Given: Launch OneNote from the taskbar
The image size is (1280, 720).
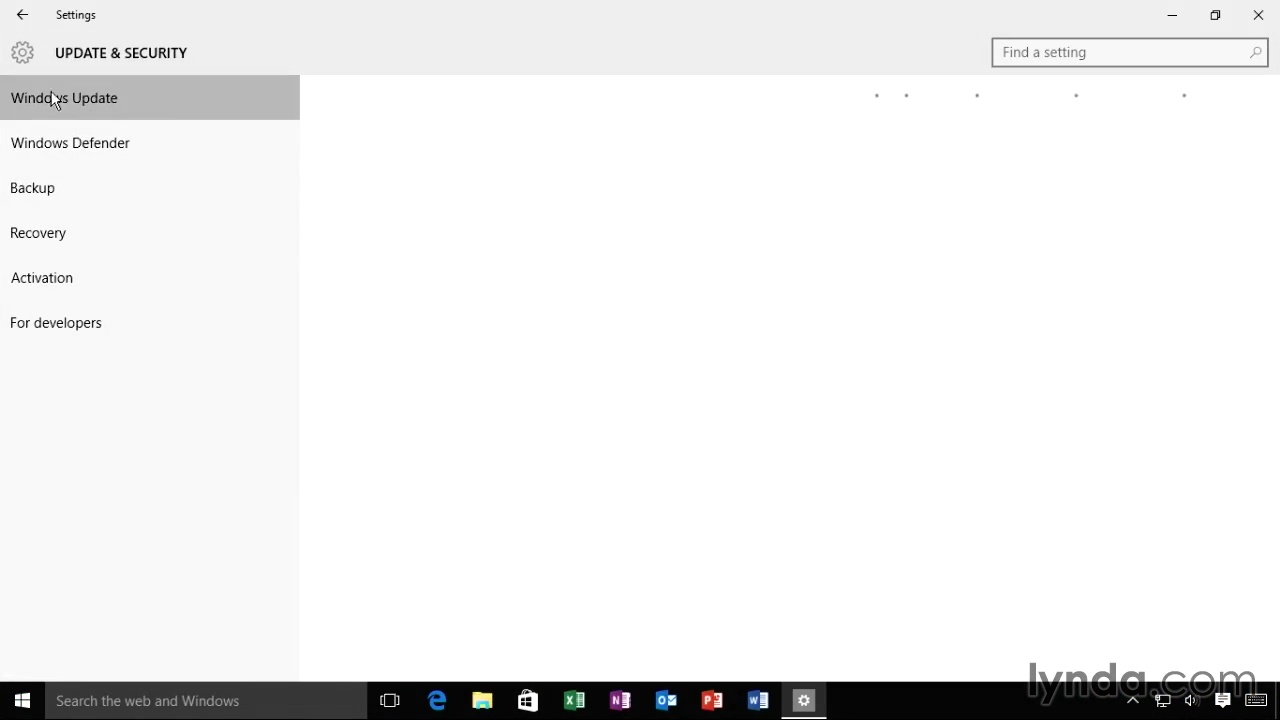Looking at the screenshot, I should [620, 701].
